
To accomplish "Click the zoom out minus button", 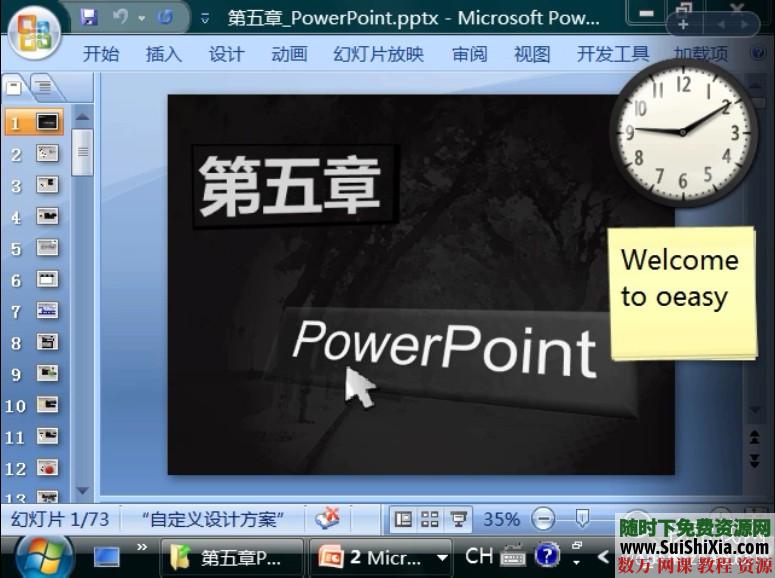I will tap(543, 519).
